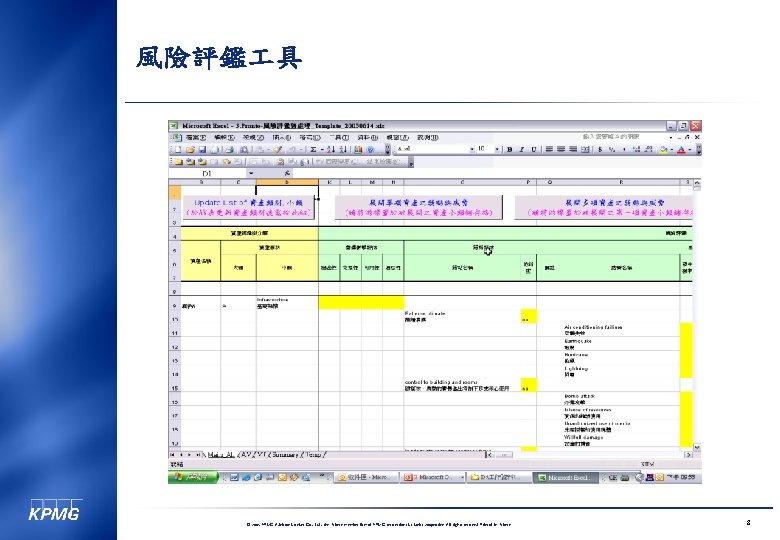Click the Undo arrow icon

point(292,149)
